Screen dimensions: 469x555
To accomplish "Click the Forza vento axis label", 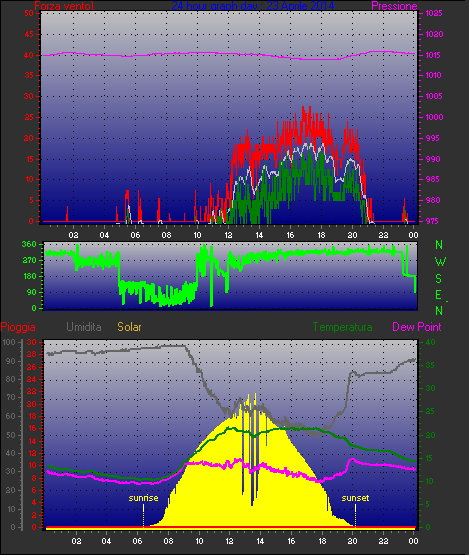I will [64, 6].
